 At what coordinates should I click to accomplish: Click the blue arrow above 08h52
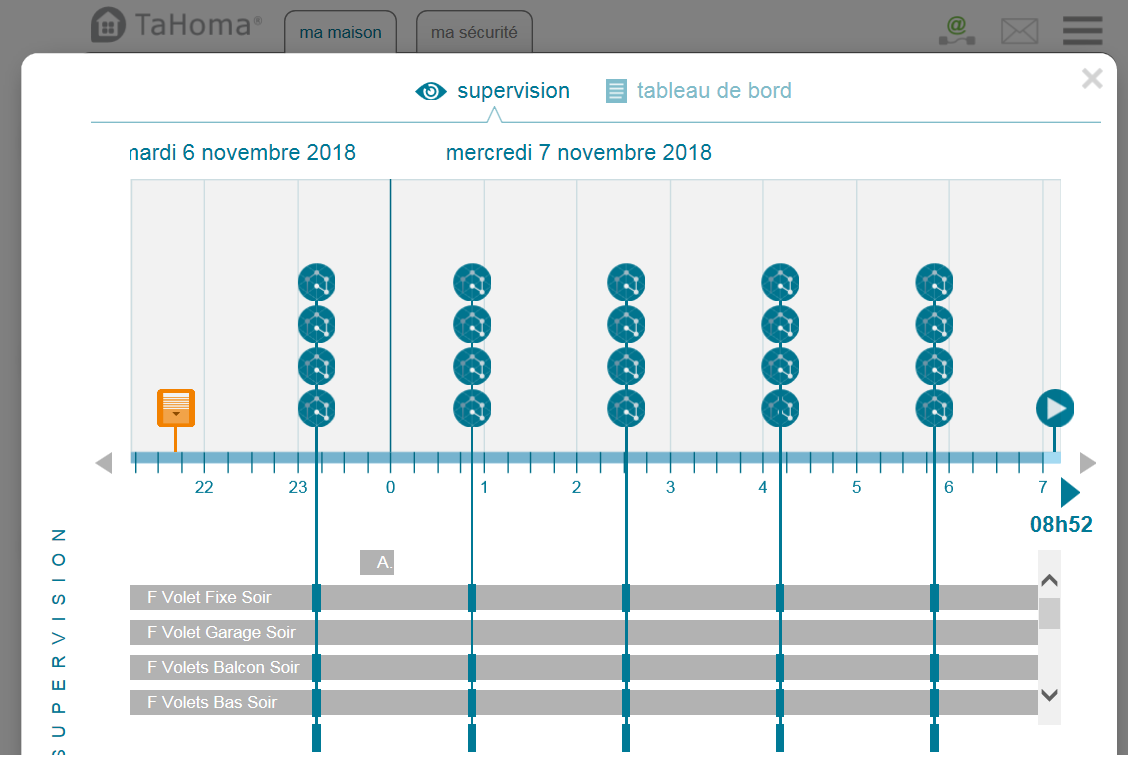point(1069,492)
